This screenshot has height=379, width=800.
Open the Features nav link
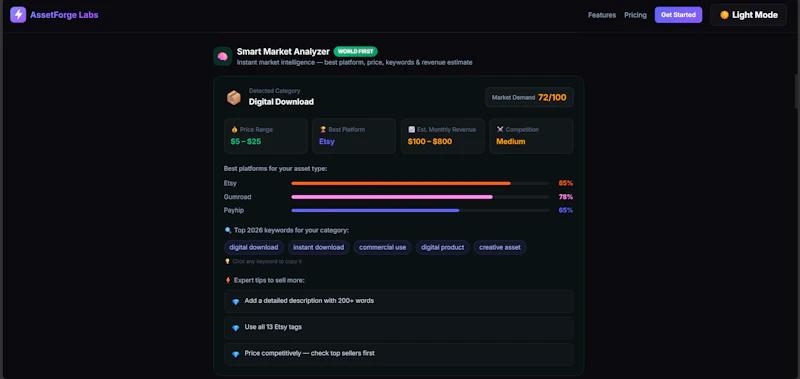[x=602, y=15]
